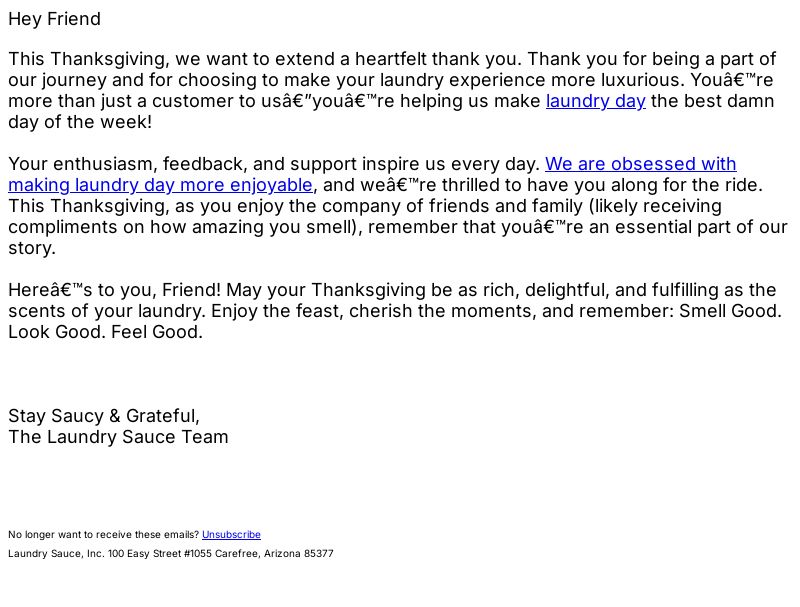
Task: Open the "laundry day" hyperlink
Action: (x=595, y=101)
